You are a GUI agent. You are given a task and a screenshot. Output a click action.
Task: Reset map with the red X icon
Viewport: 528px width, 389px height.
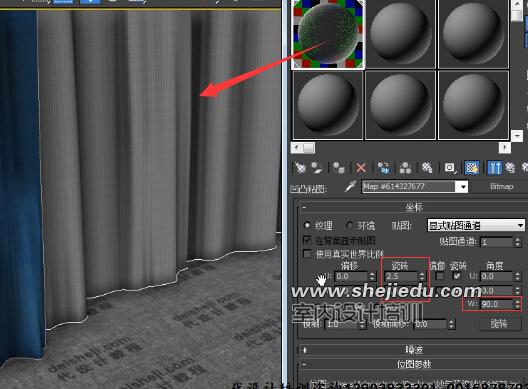click(361, 167)
